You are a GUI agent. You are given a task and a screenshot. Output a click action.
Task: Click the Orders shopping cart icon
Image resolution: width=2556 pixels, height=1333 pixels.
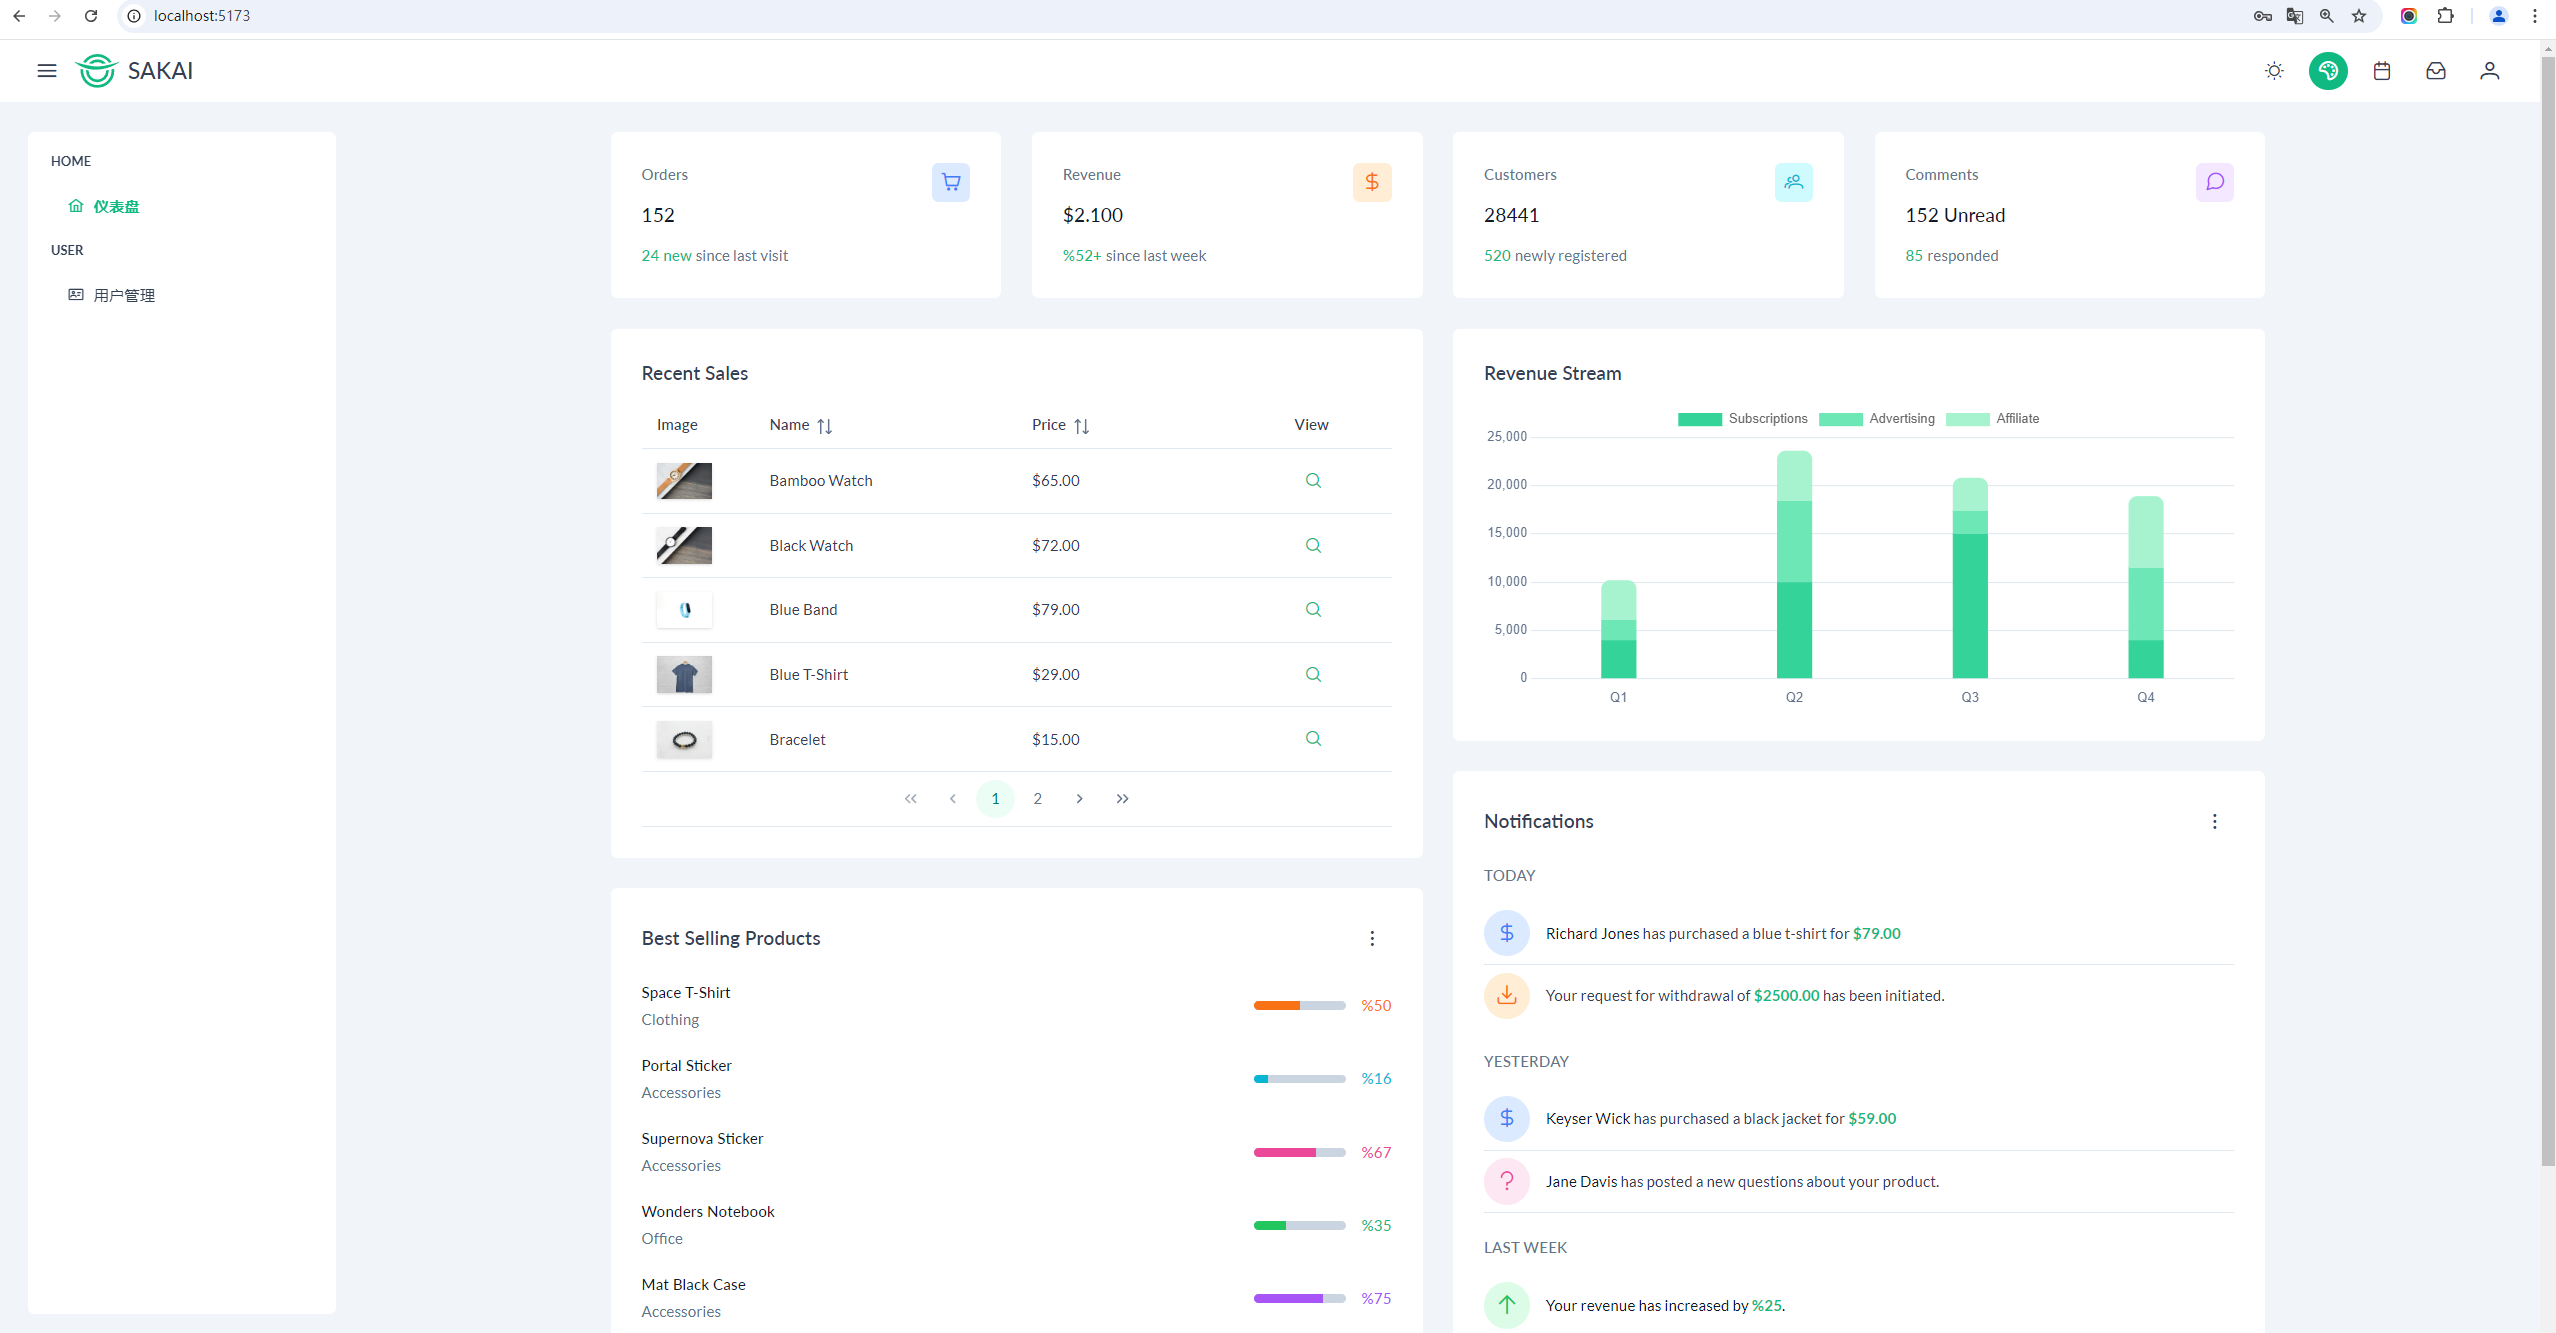pyautogui.click(x=951, y=182)
